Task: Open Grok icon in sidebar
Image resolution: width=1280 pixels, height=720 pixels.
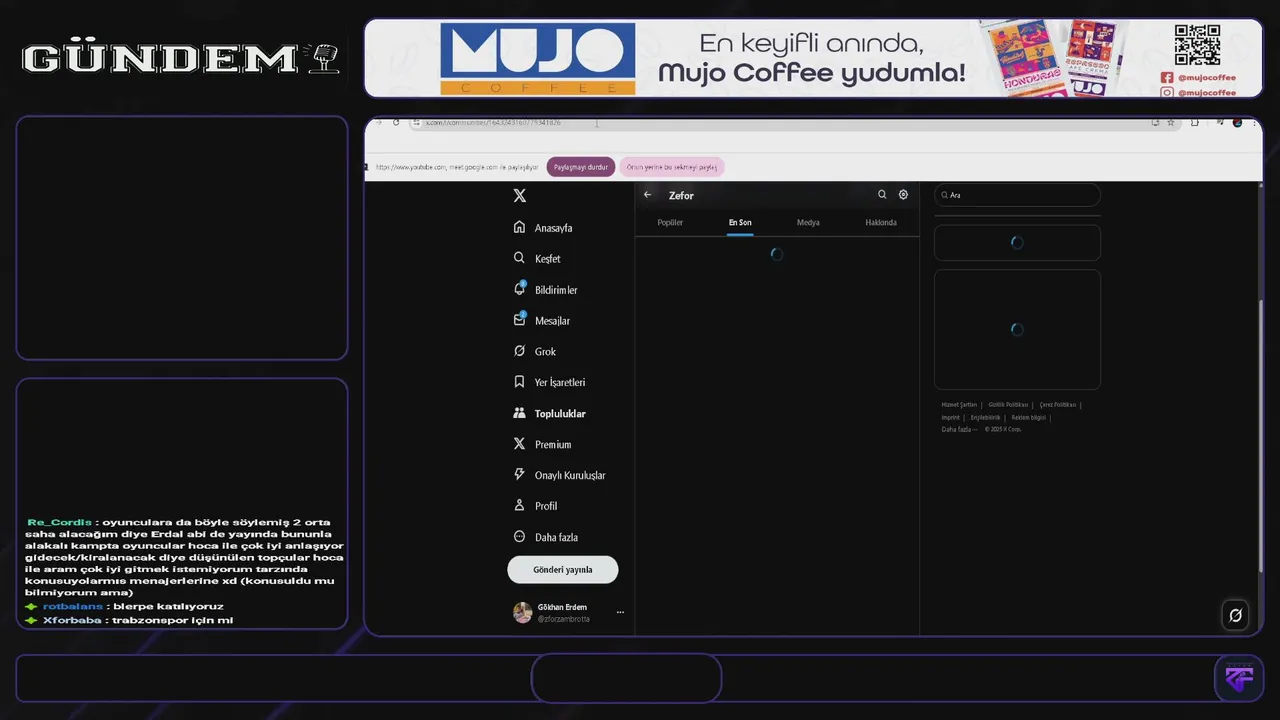Action: coord(519,351)
